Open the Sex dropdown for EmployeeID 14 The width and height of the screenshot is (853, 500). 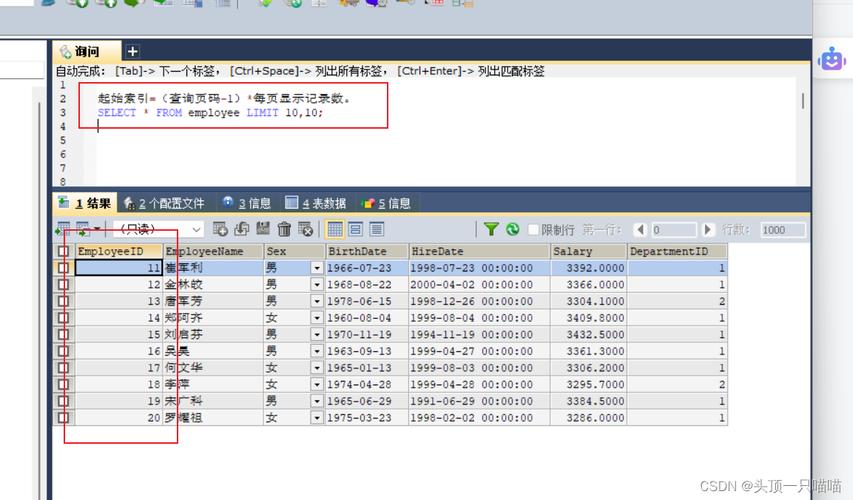click(317, 318)
